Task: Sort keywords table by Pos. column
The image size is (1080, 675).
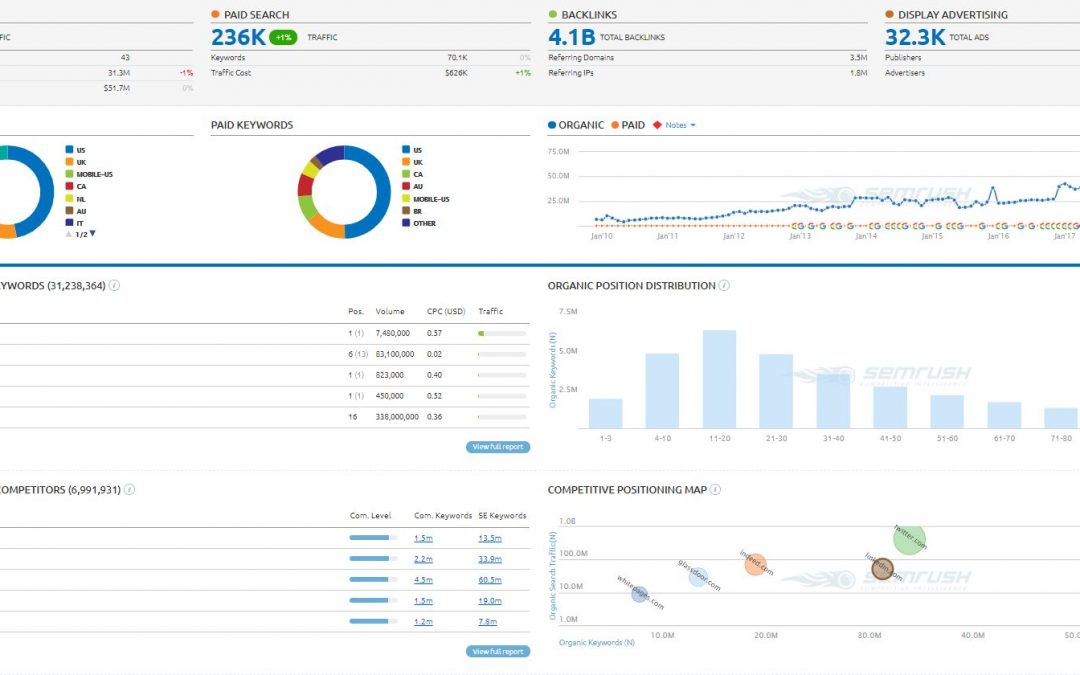Action: (355, 311)
